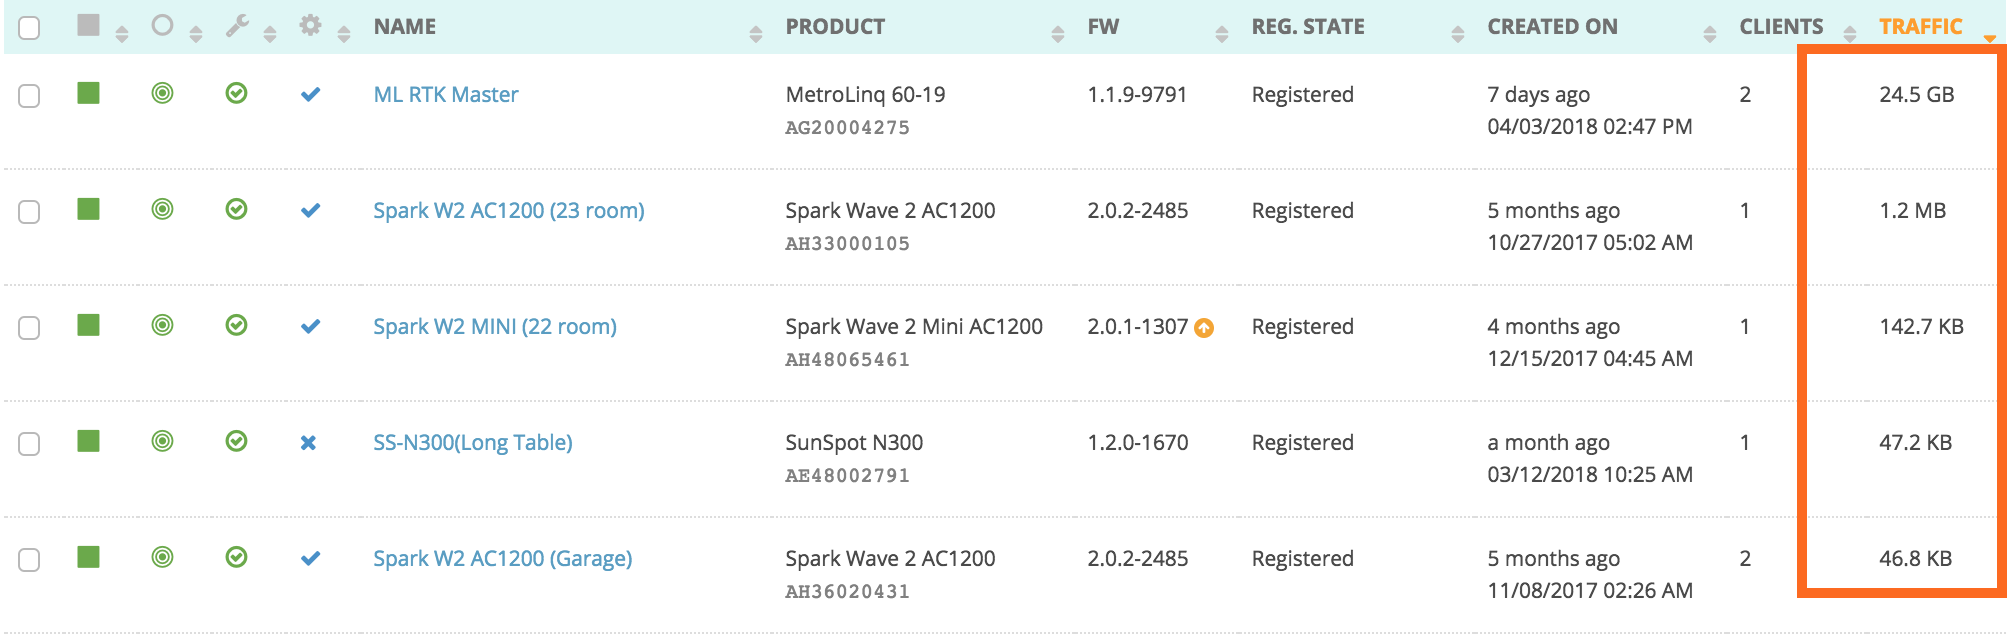
Task: Click the green target icon for ML RTK Master
Action: point(162,94)
